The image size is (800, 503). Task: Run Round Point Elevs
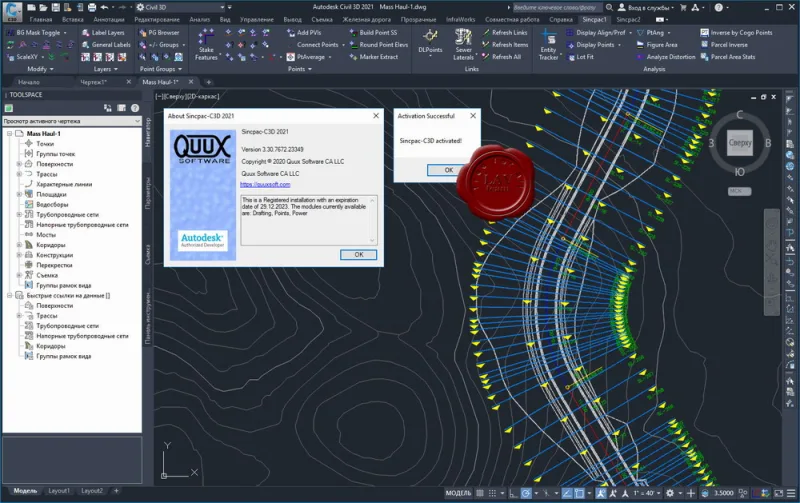pos(379,44)
